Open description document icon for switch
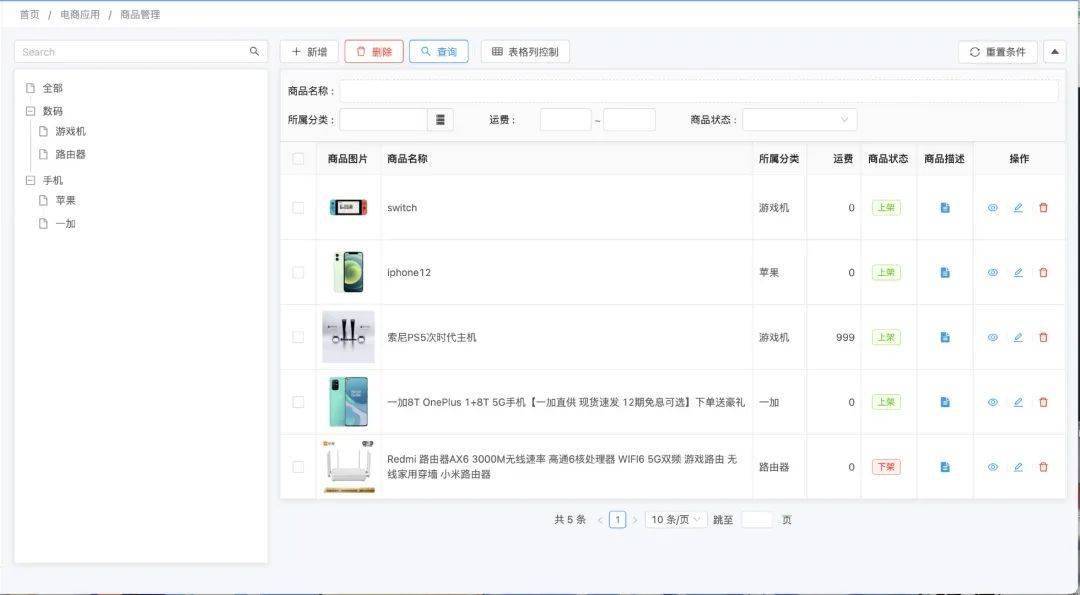 945,207
